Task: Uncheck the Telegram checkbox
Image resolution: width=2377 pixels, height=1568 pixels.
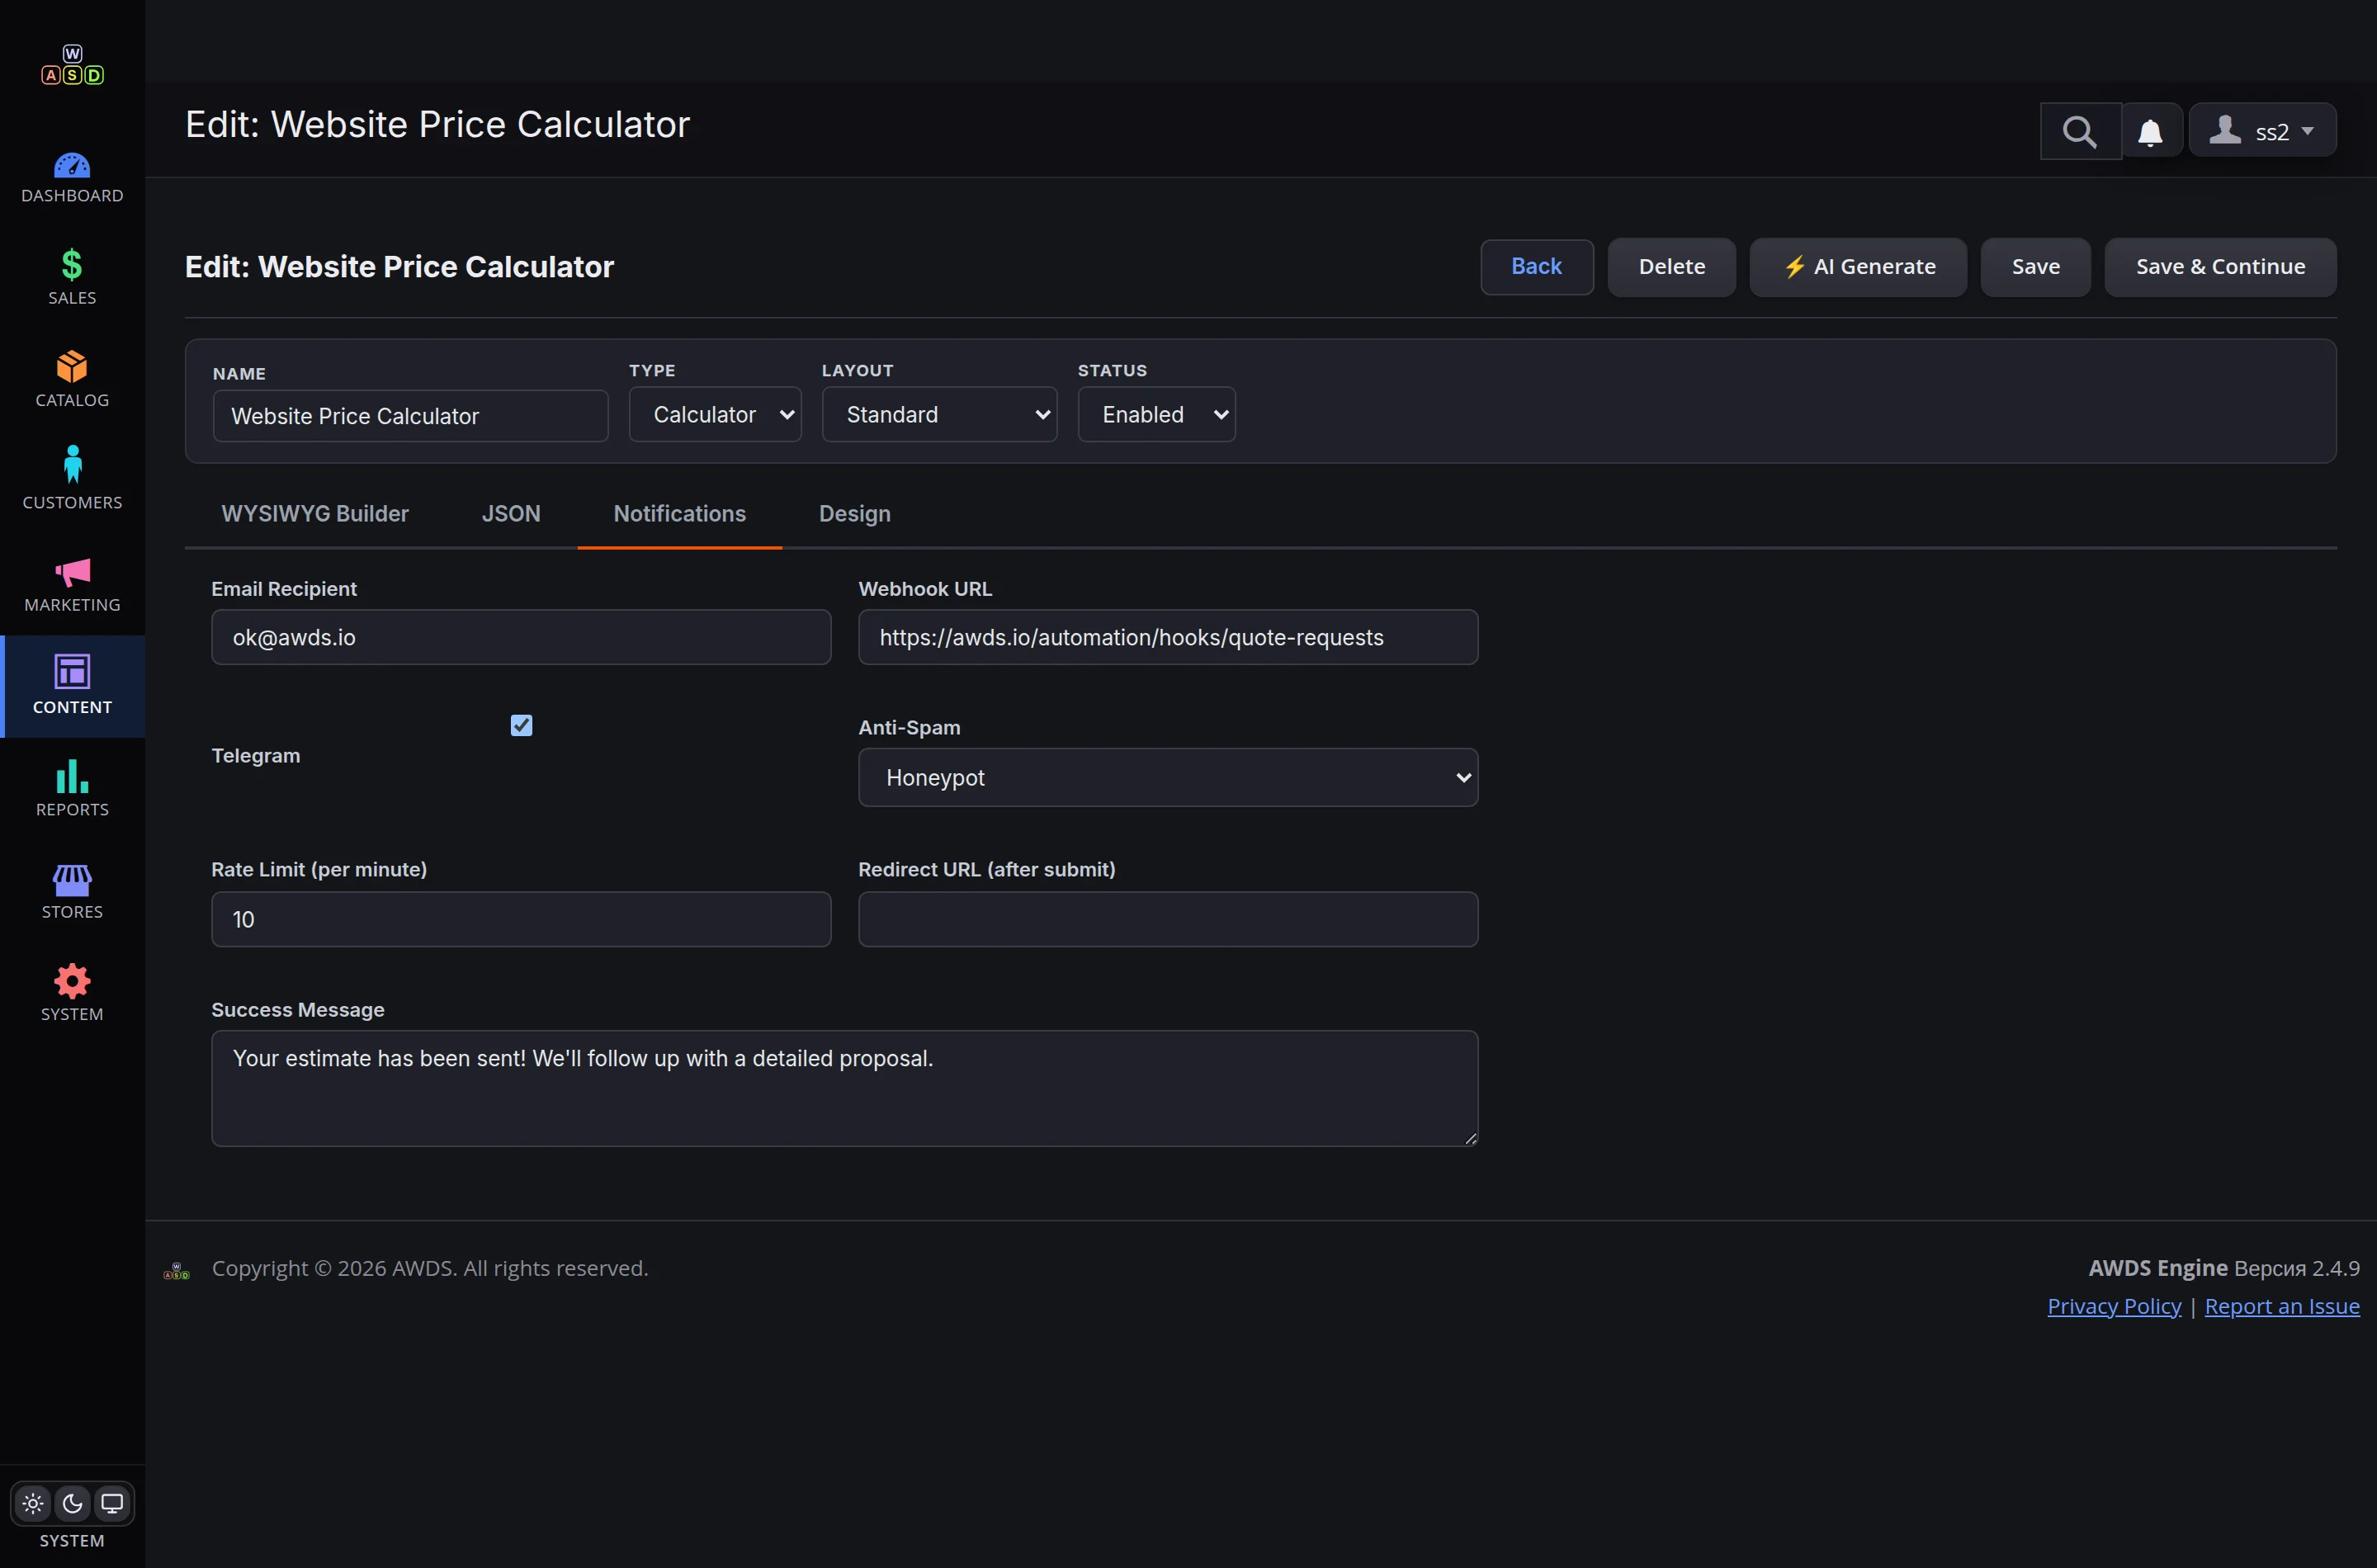Action: point(521,725)
